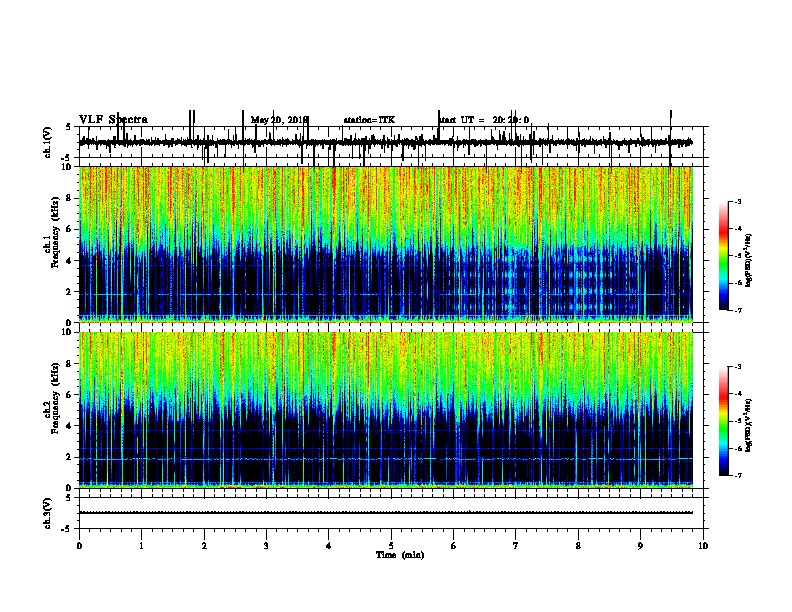The image size is (792, 612).
Task: Click time axis tick label "7"
Action: [516, 546]
